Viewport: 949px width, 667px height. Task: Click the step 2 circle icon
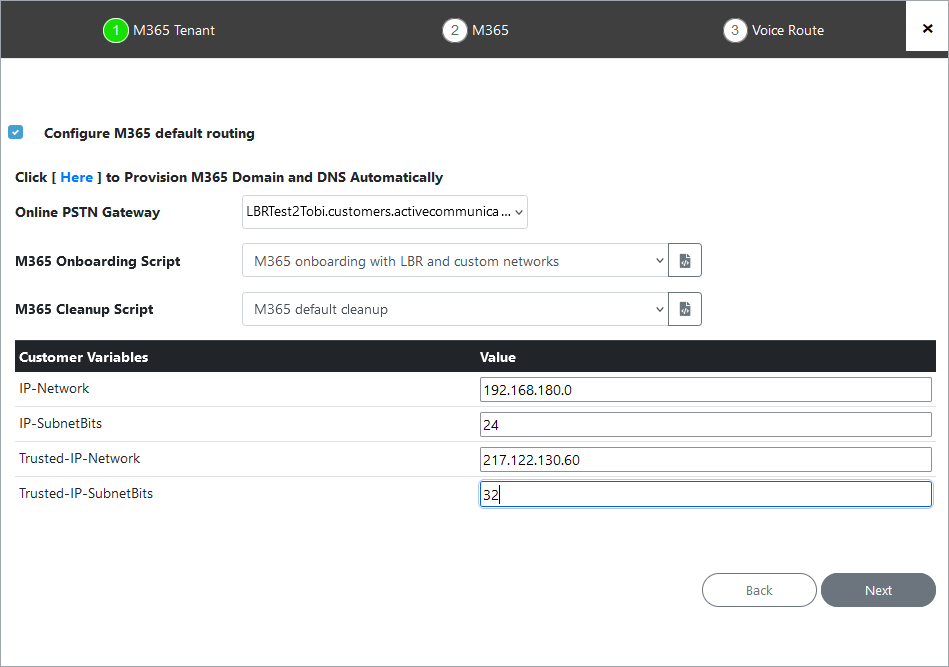point(455,30)
